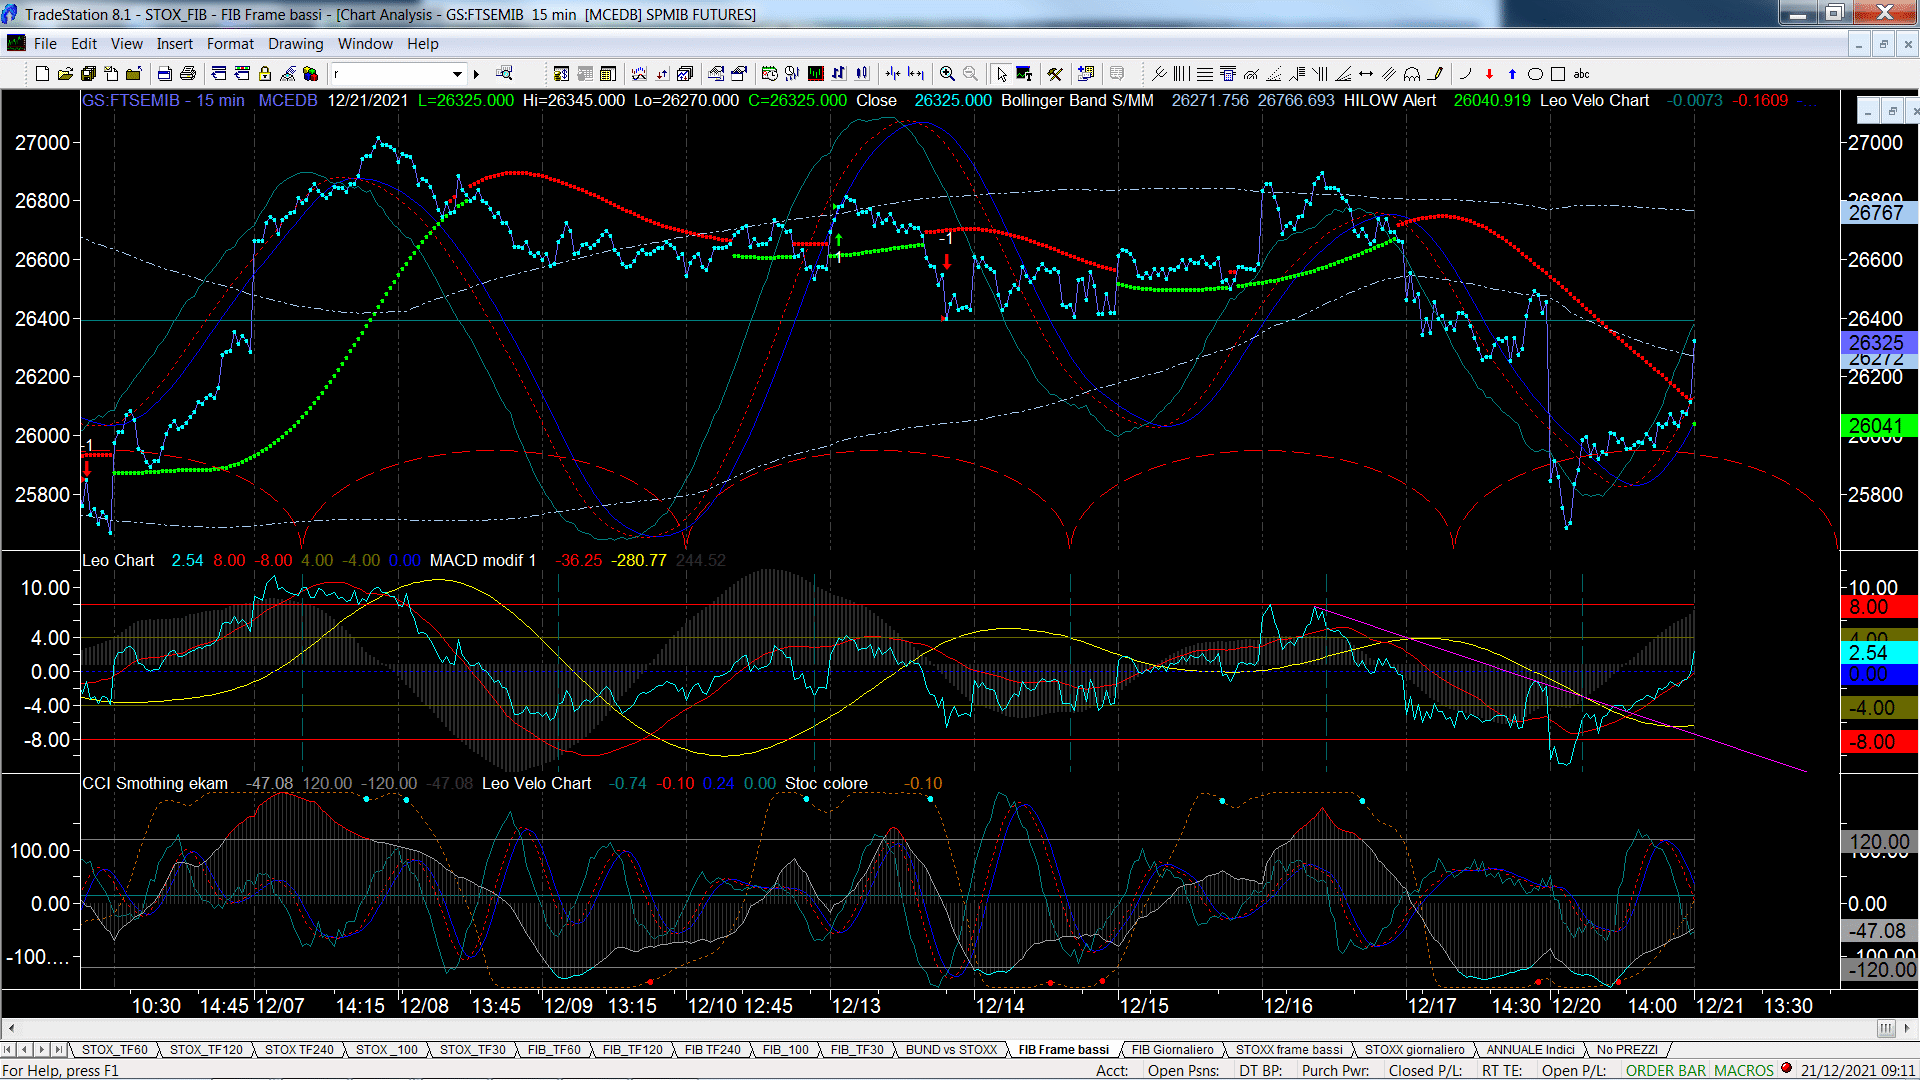1920x1080 pixels.
Task: Click the compress bar spacing icon
Action: (x=893, y=74)
